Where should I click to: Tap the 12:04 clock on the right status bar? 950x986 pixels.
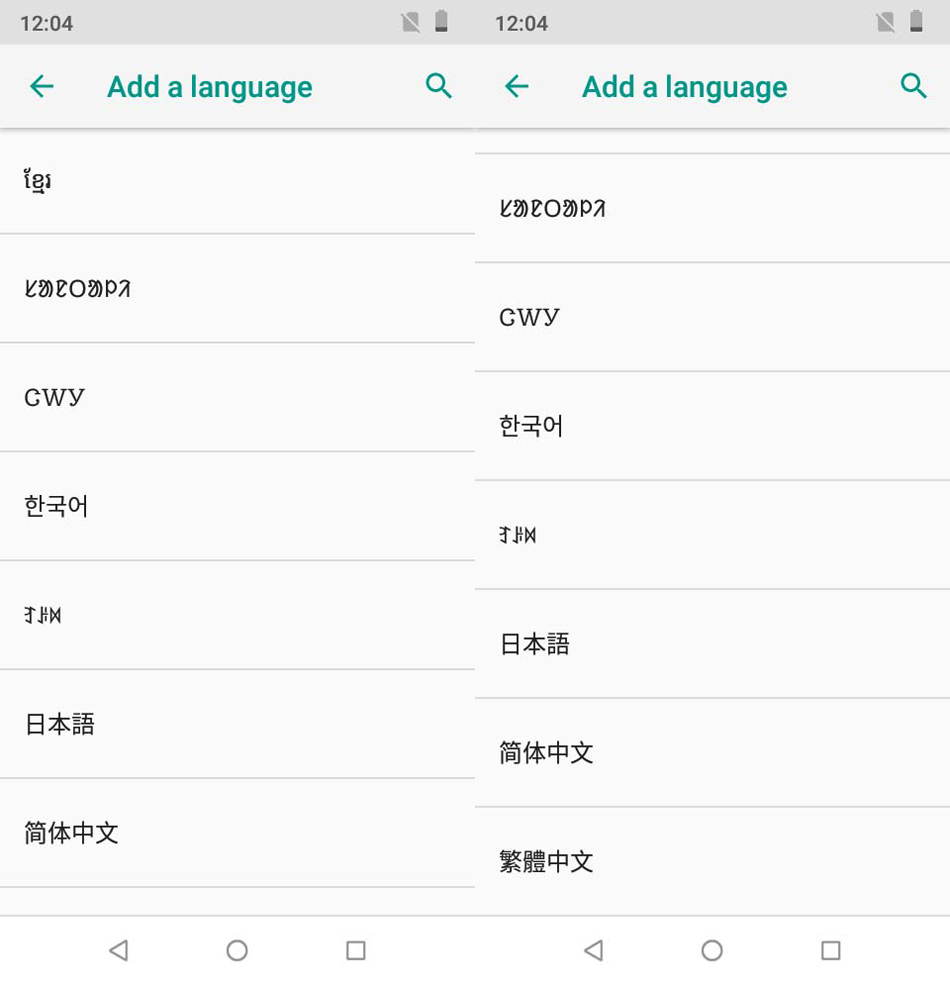(521, 24)
